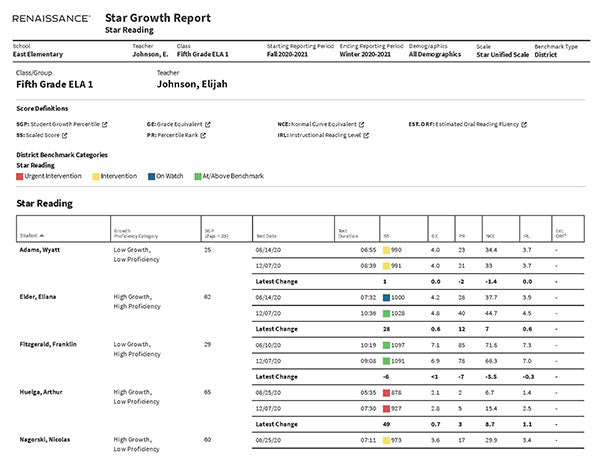Click the Growth Proficiency Category column header
This screenshot has width=600, height=464.
pyautogui.click(x=136, y=234)
